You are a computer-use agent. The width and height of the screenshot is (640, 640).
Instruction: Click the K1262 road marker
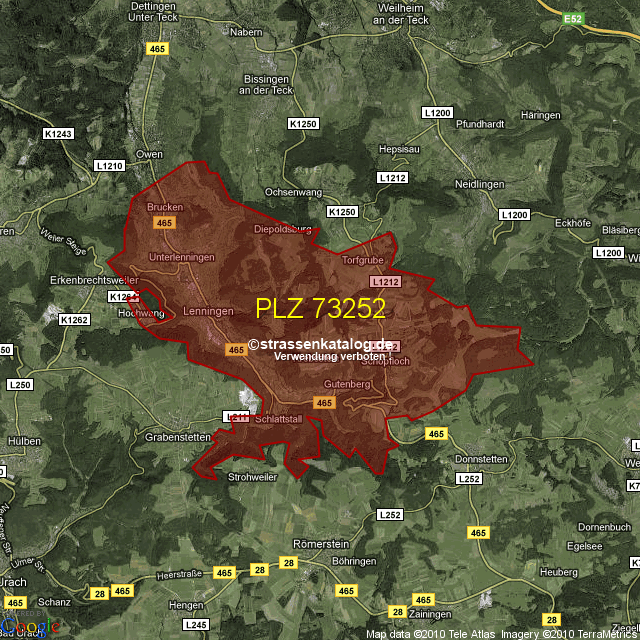(x=74, y=320)
